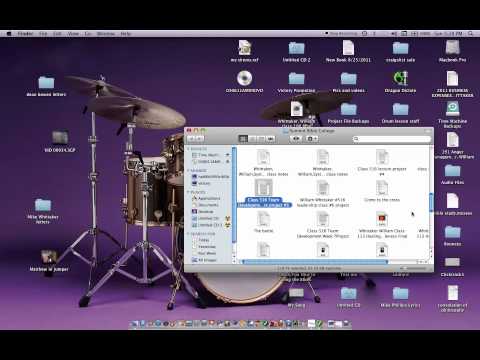Click the file area vertical scrollbar thumb
The width and height of the screenshot is (480, 360).
click(431, 202)
